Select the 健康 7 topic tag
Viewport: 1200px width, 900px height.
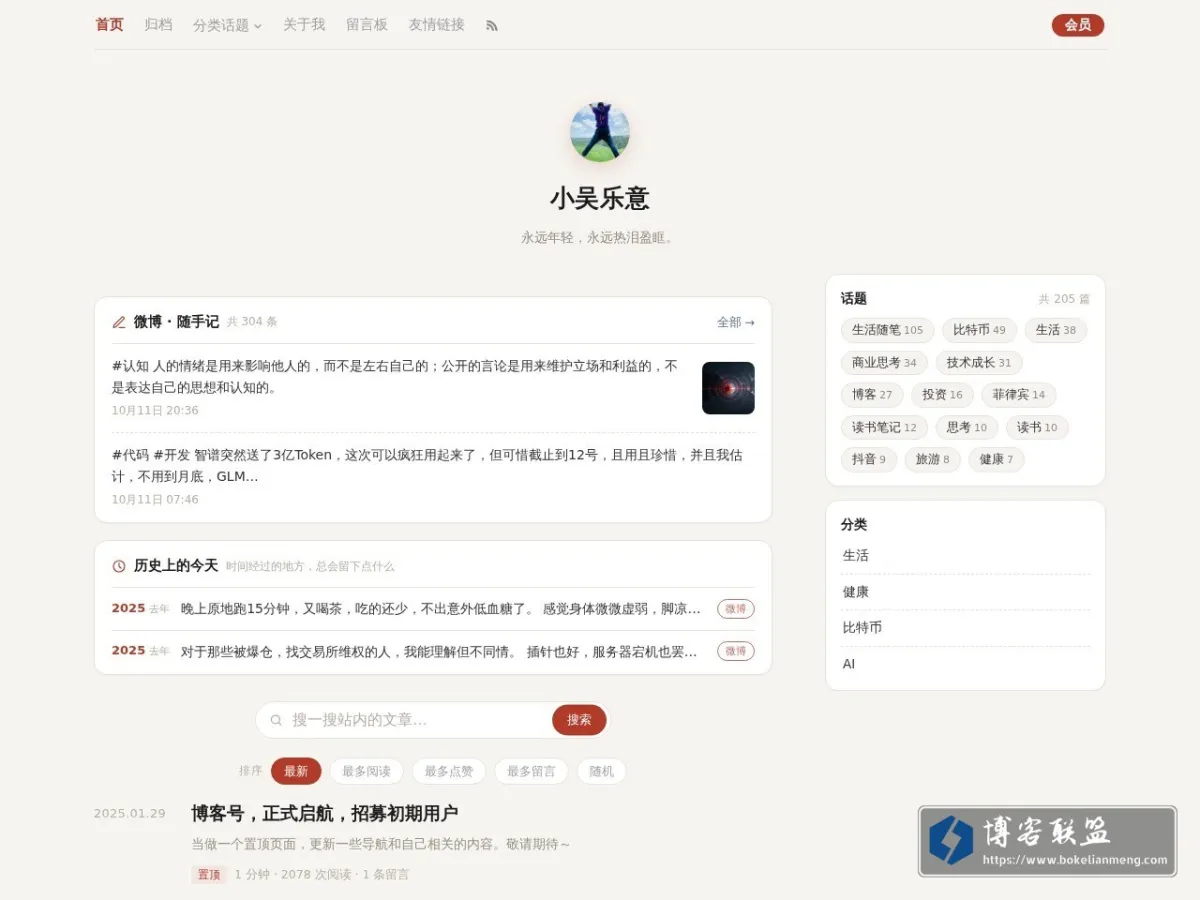[x=996, y=460]
